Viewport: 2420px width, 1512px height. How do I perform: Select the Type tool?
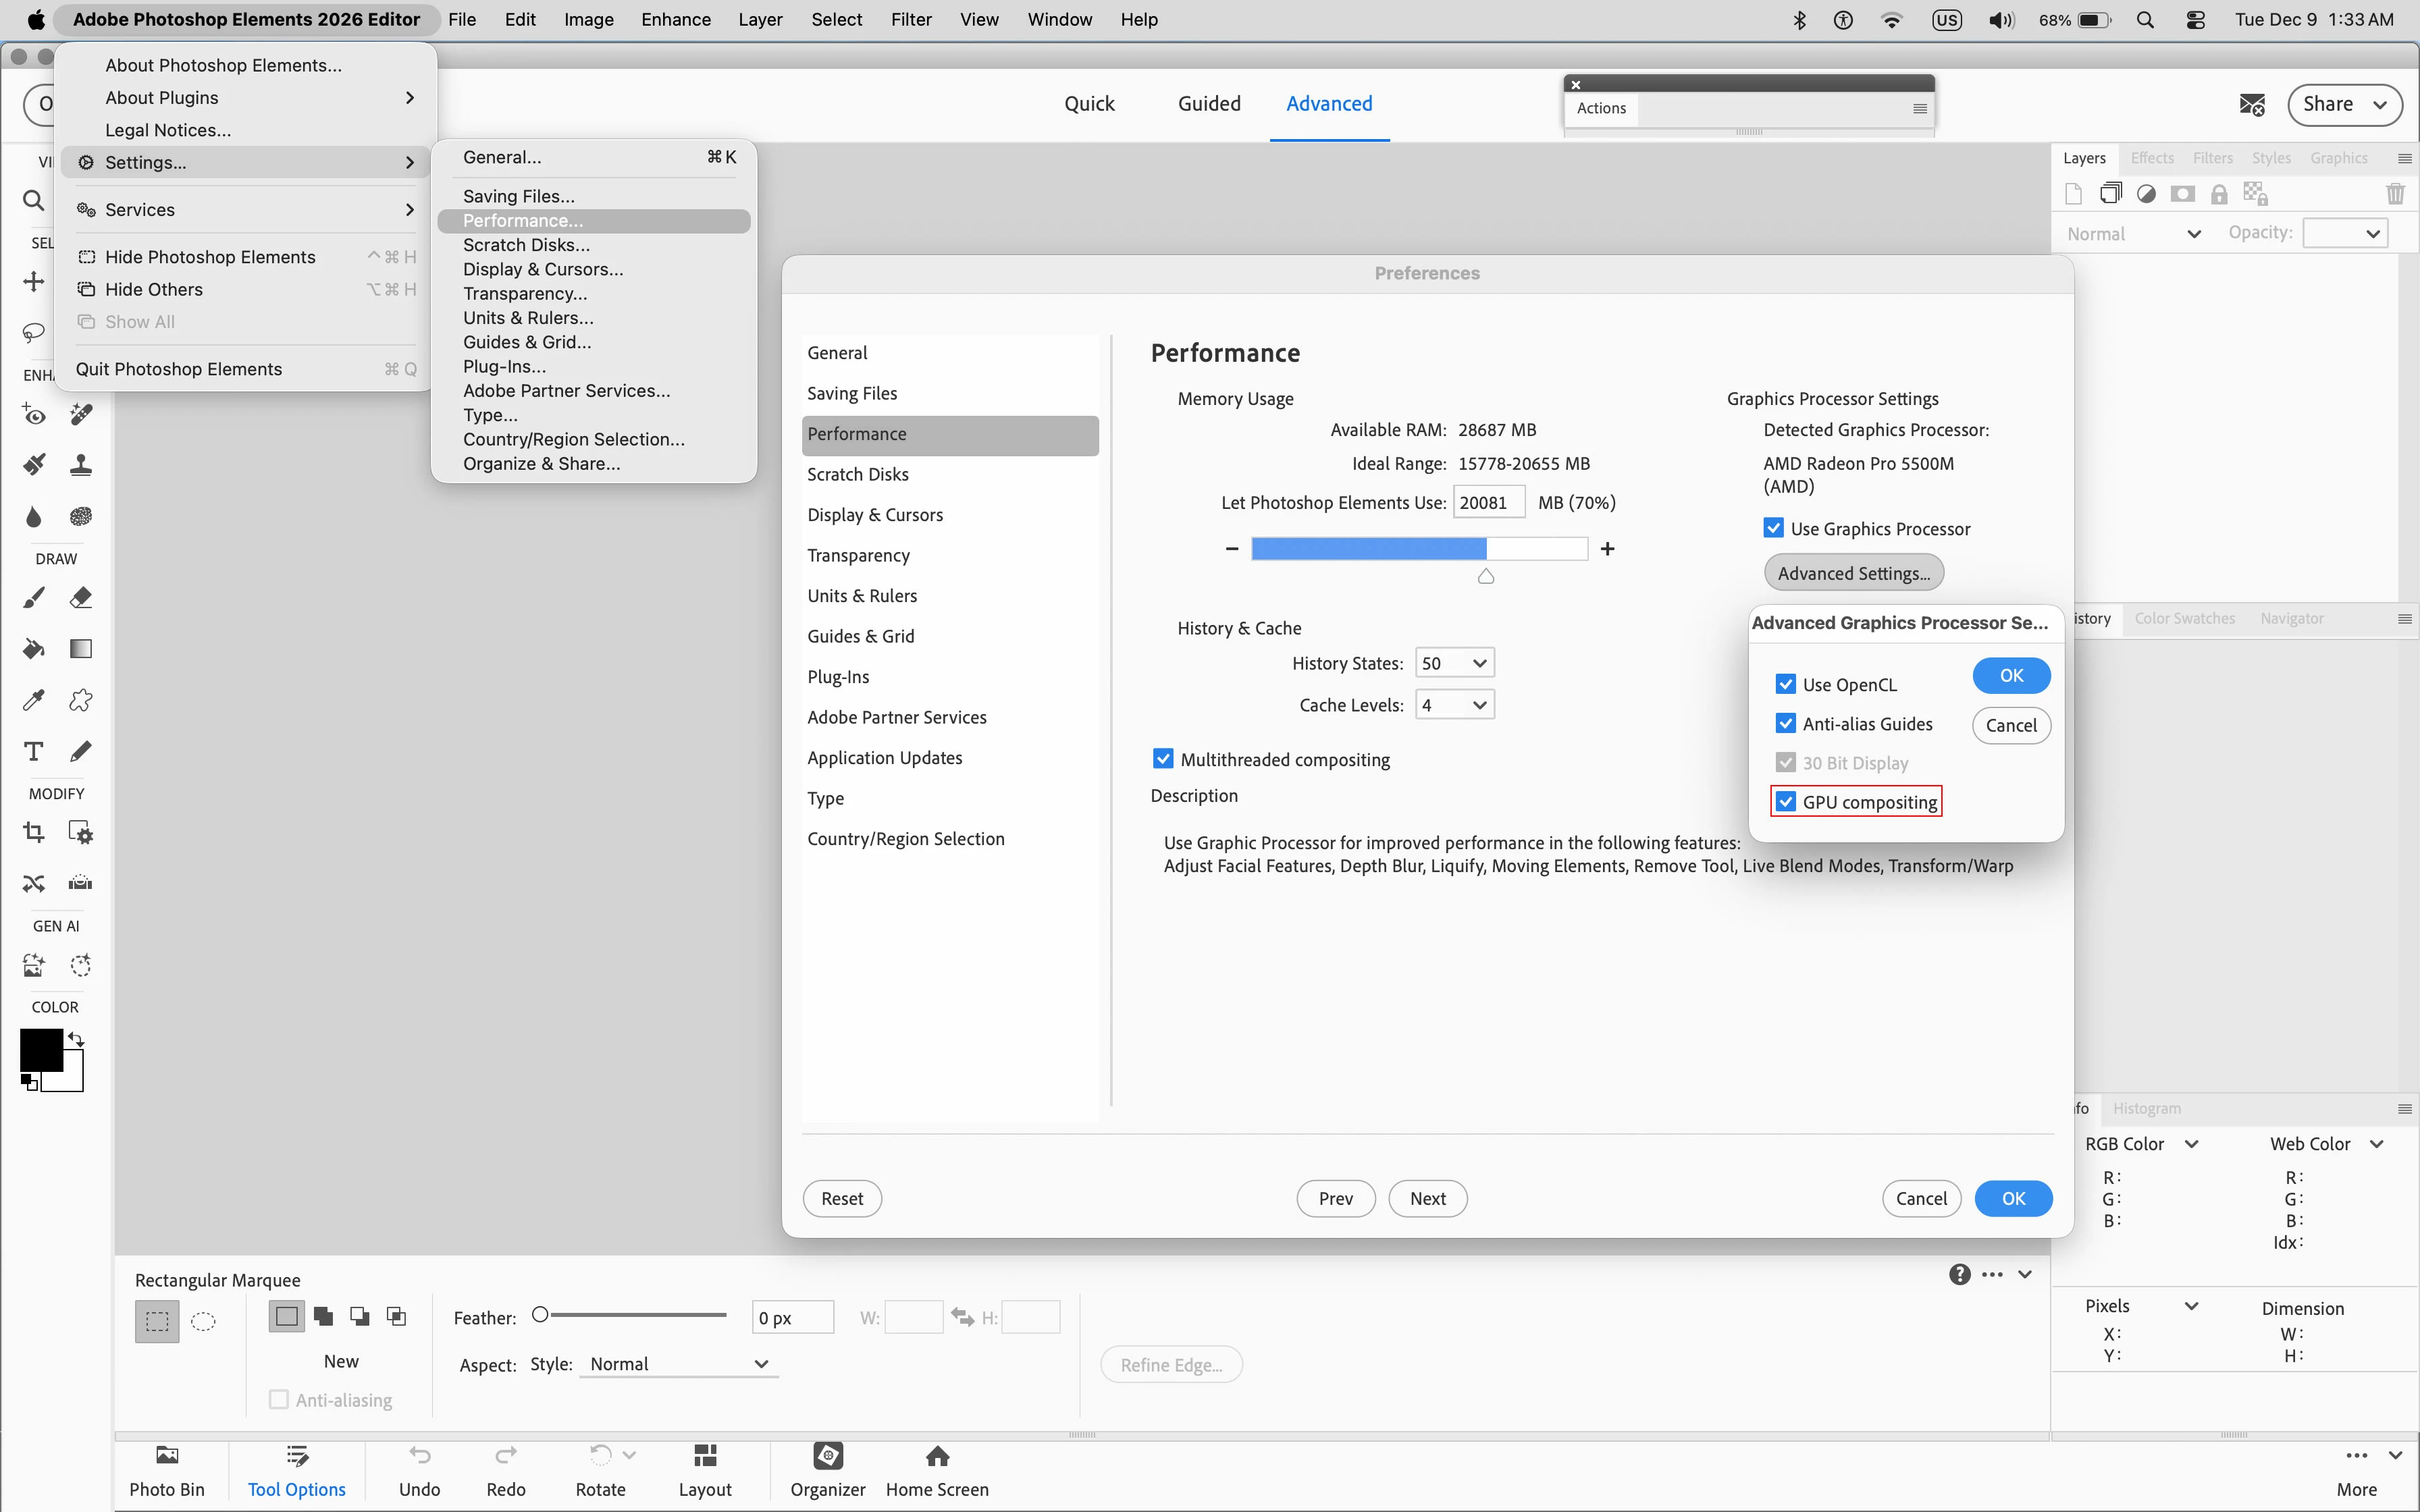[33, 751]
